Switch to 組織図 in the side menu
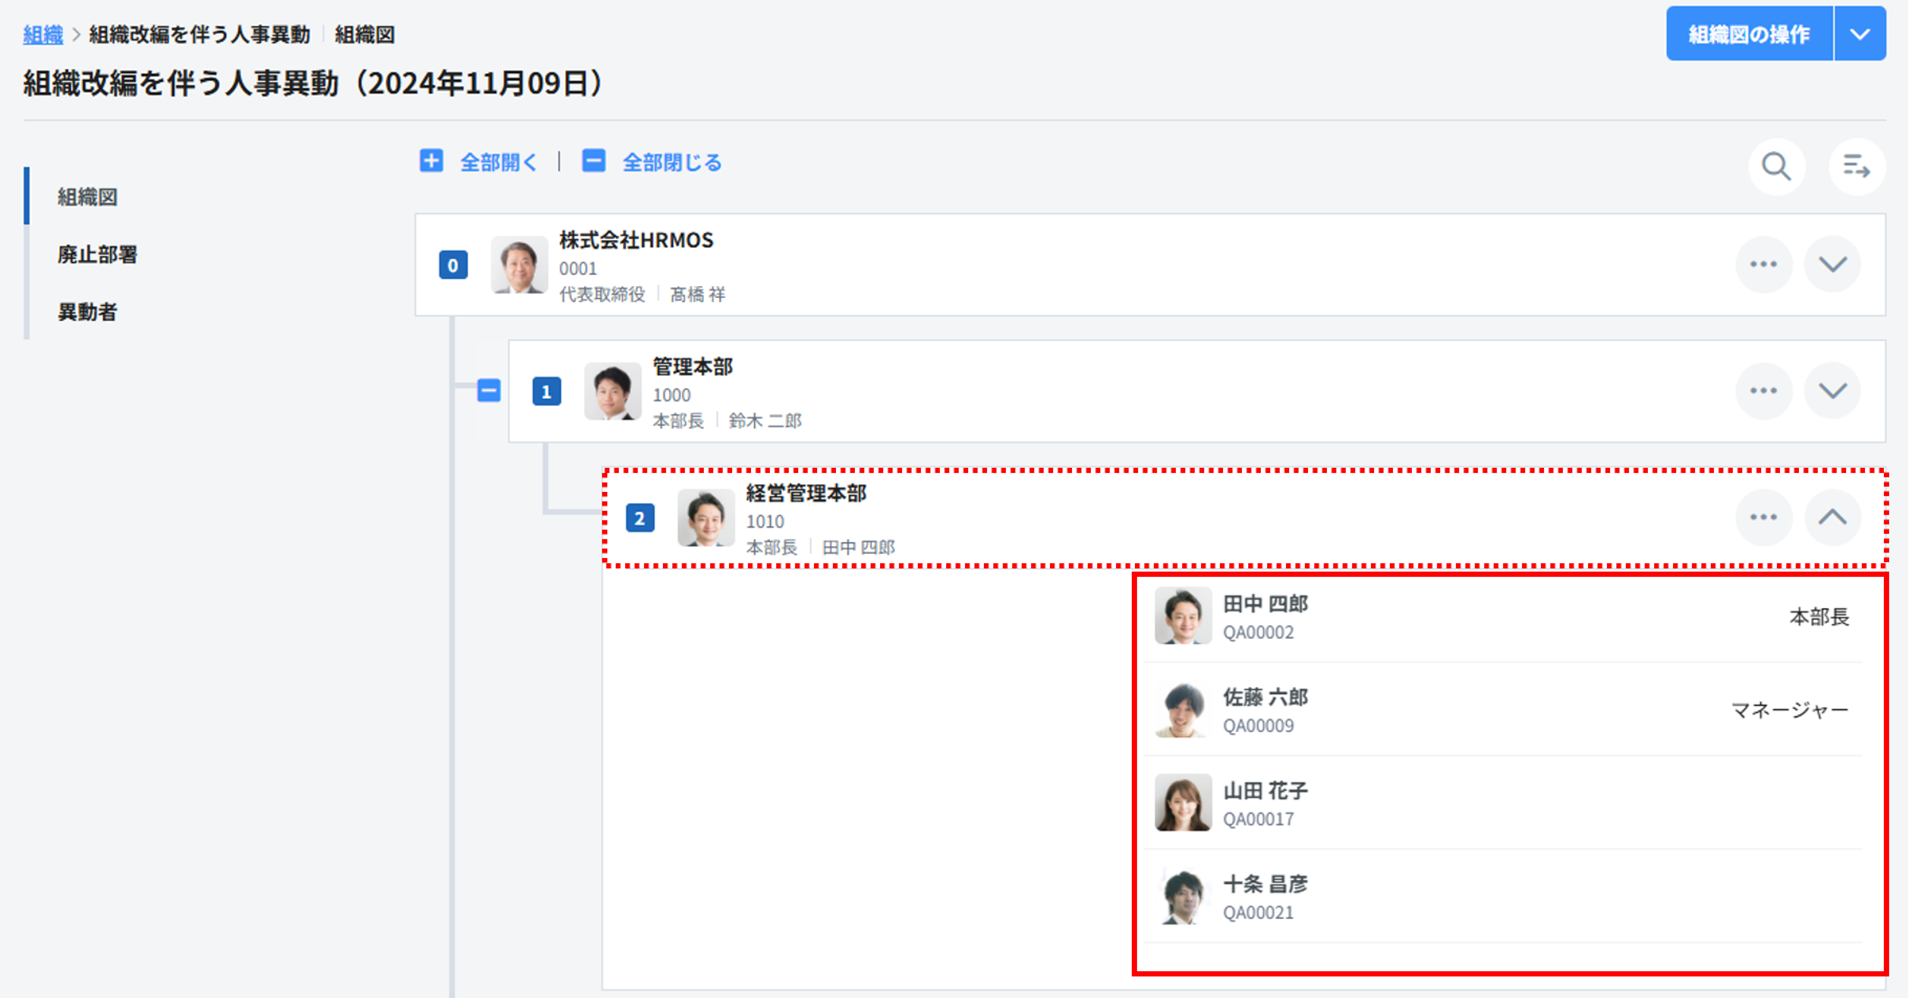Screen dimensions: 1908x998 [x=87, y=197]
